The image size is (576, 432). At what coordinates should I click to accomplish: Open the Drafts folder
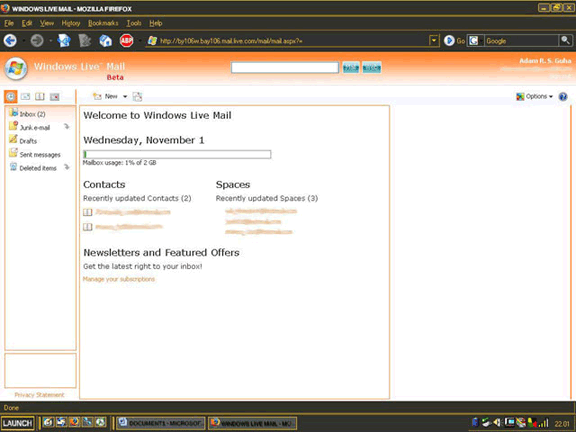pos(23,141)
